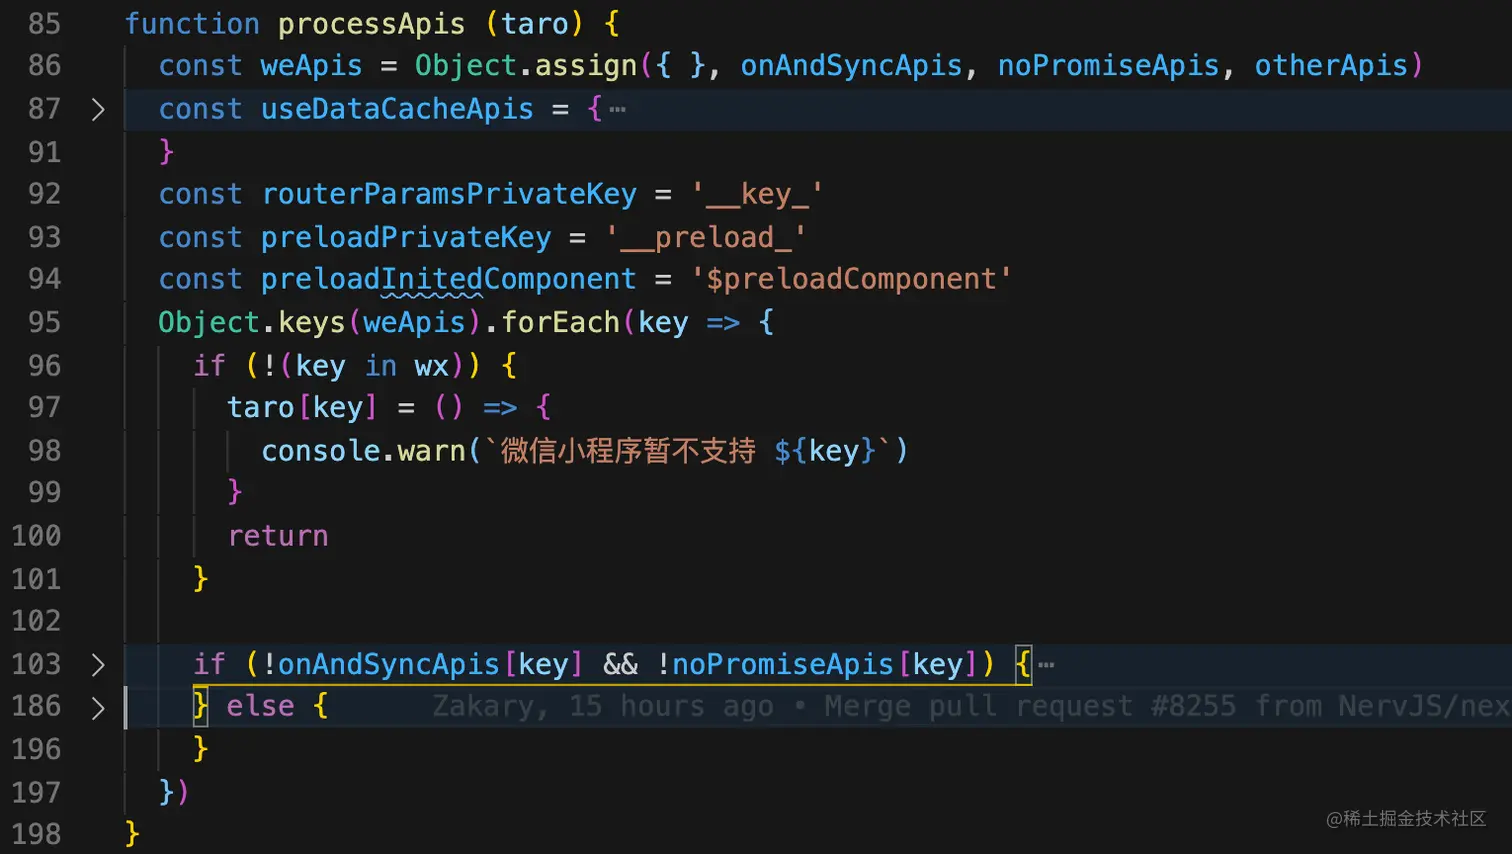Click the '$preloadComponent' string literal

(x=851, y=279)
